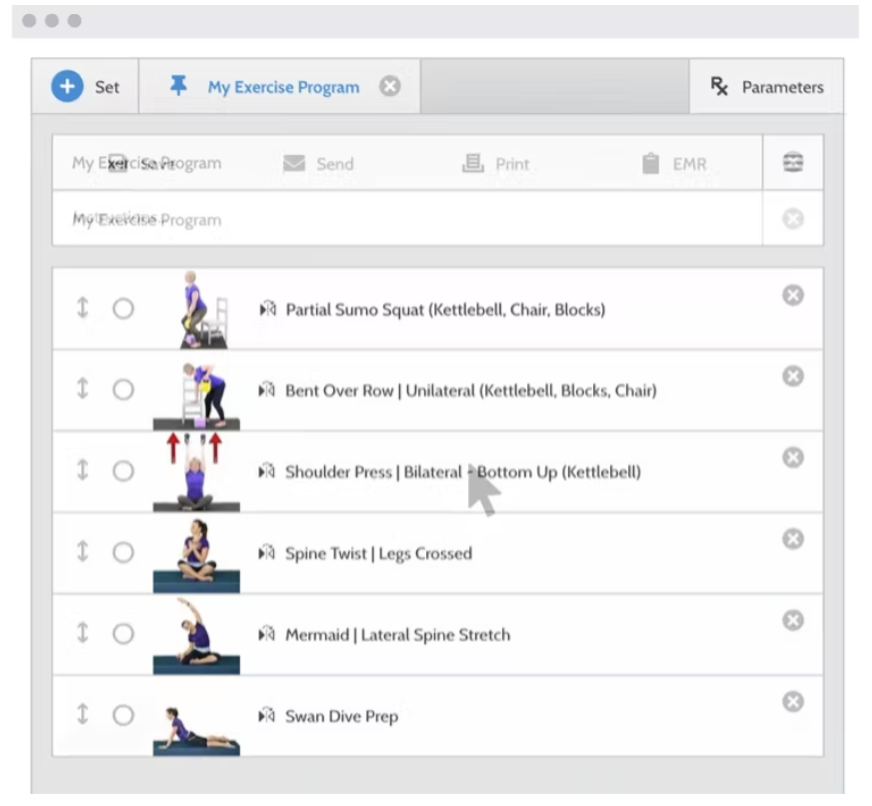Click mirror flip icon for Shoulder Press

[267, 472]
